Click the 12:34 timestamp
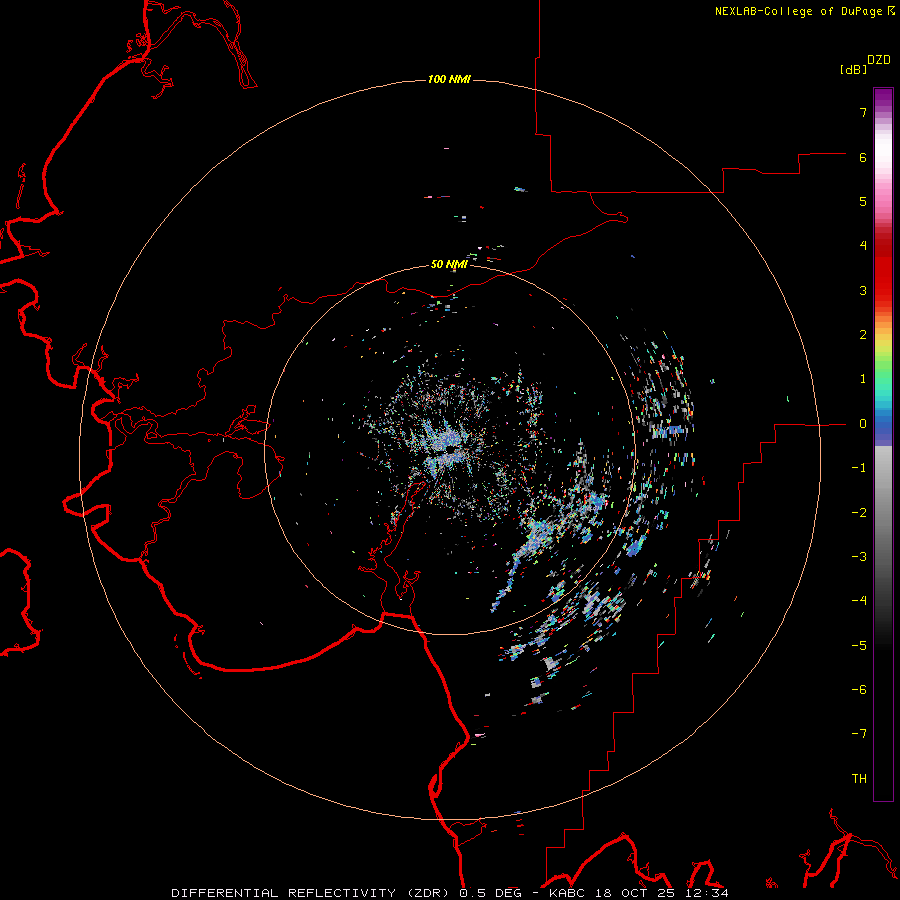The image size is (900, 900). coord(706,893)
